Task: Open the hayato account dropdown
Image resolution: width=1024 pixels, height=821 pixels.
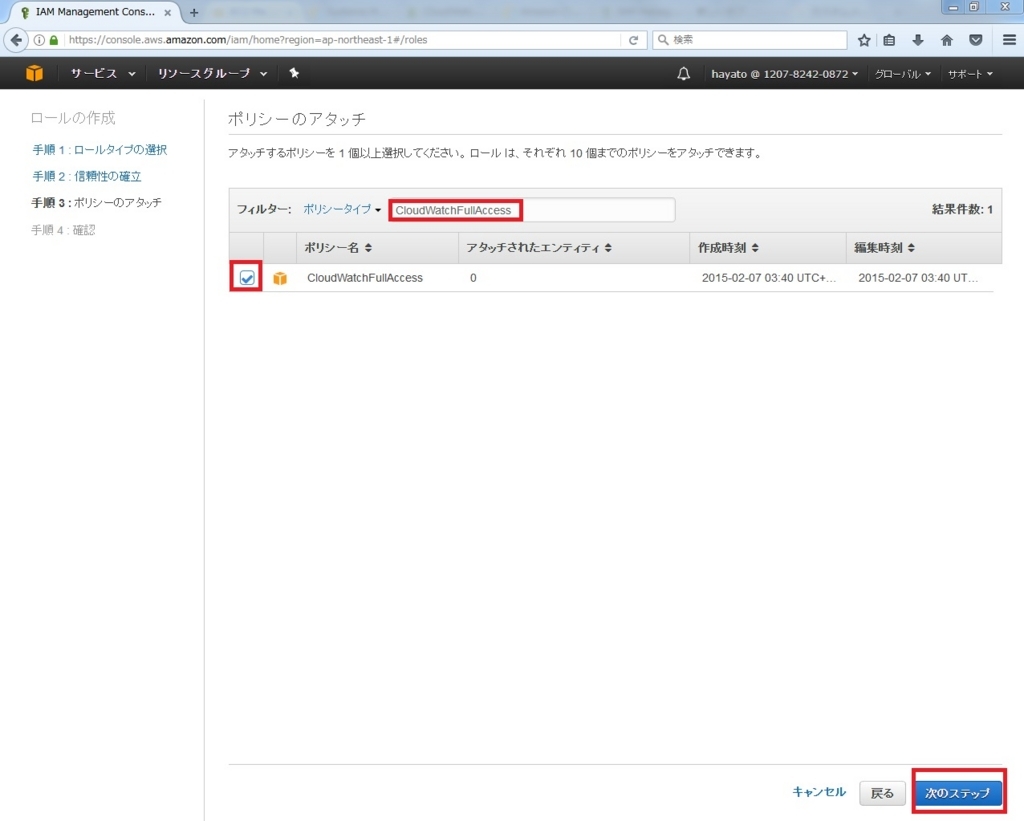Action: [784, 74]
